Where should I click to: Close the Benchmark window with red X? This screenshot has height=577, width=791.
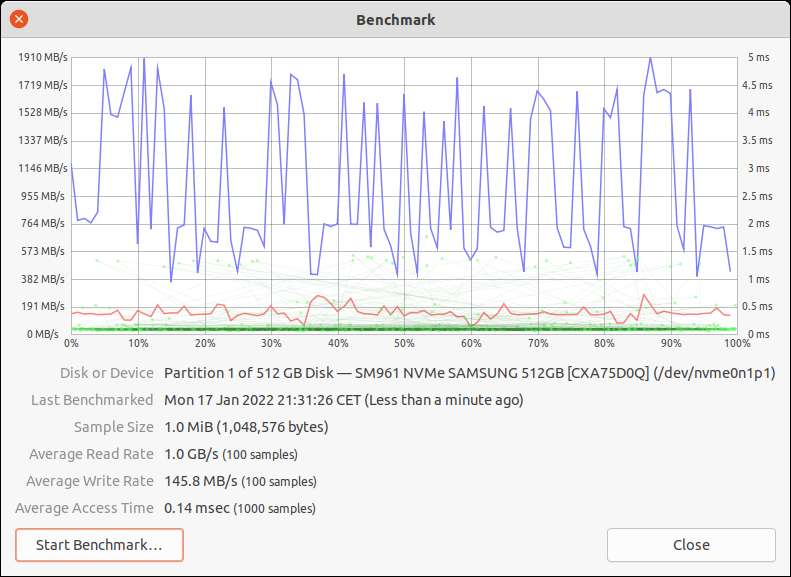19,20
